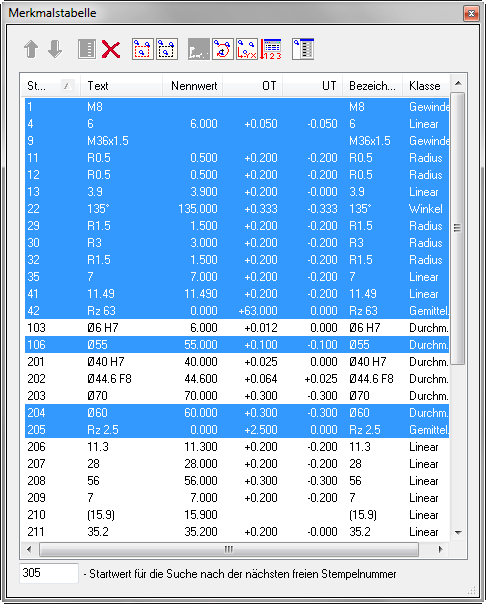
Task: Sort by the Text column header
Action: [x=121, y=86]
